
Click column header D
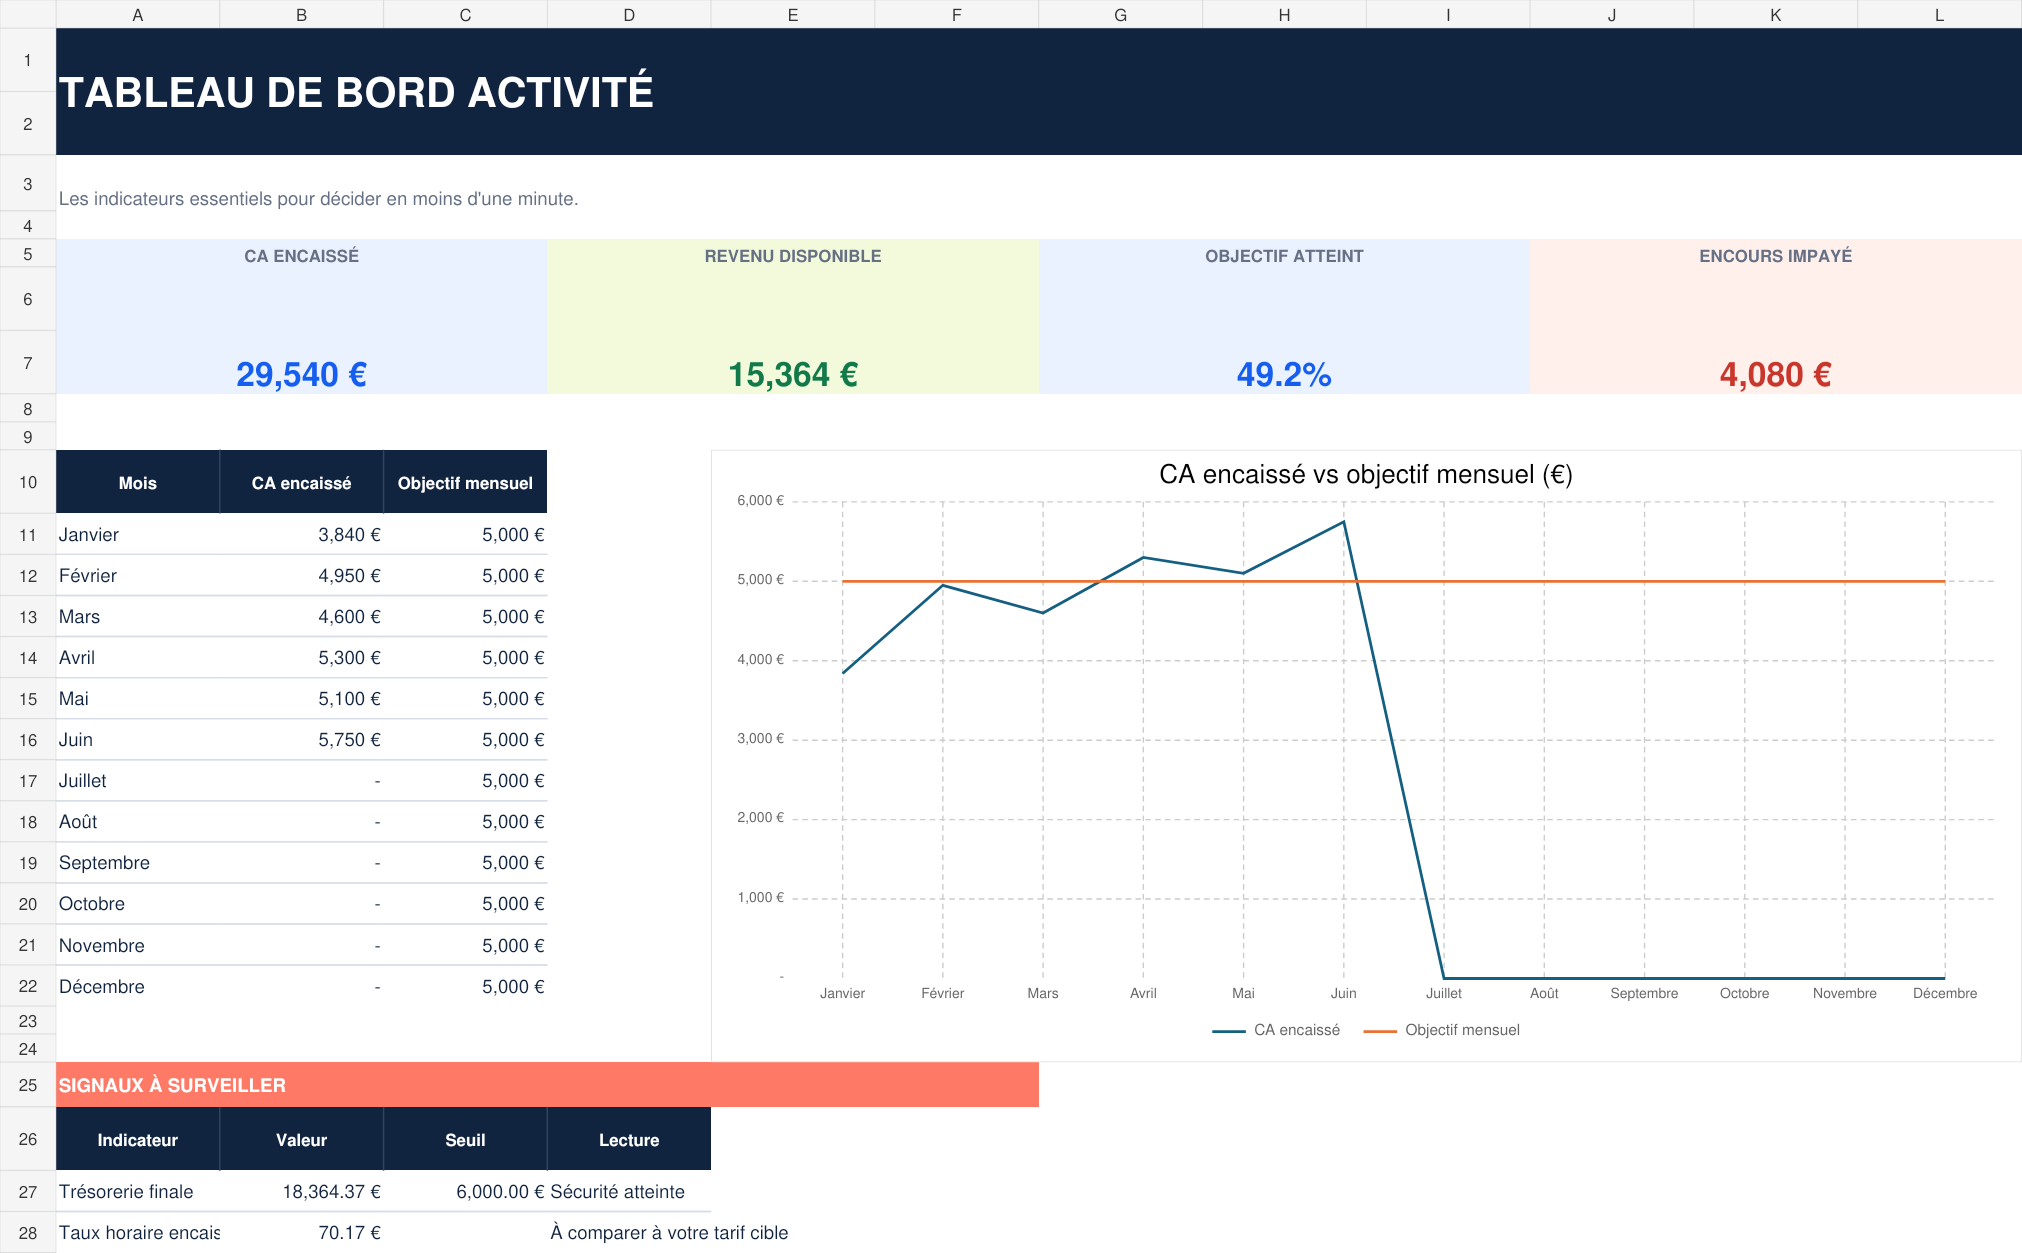tap(629, 14)
